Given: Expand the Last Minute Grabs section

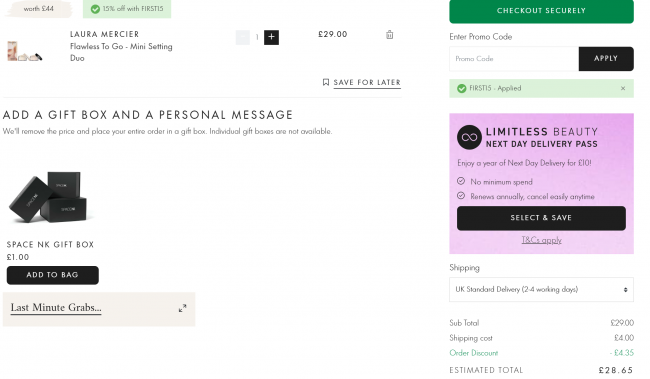Looking at the screenshot, I should pyautogui.click(x=182, y=308).
